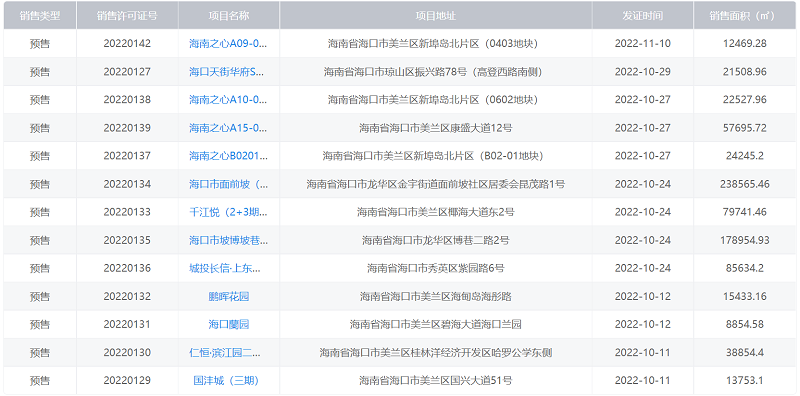
Task: Open the 千江悦(2+3期... project link
Action: click(x=228, y=212)
